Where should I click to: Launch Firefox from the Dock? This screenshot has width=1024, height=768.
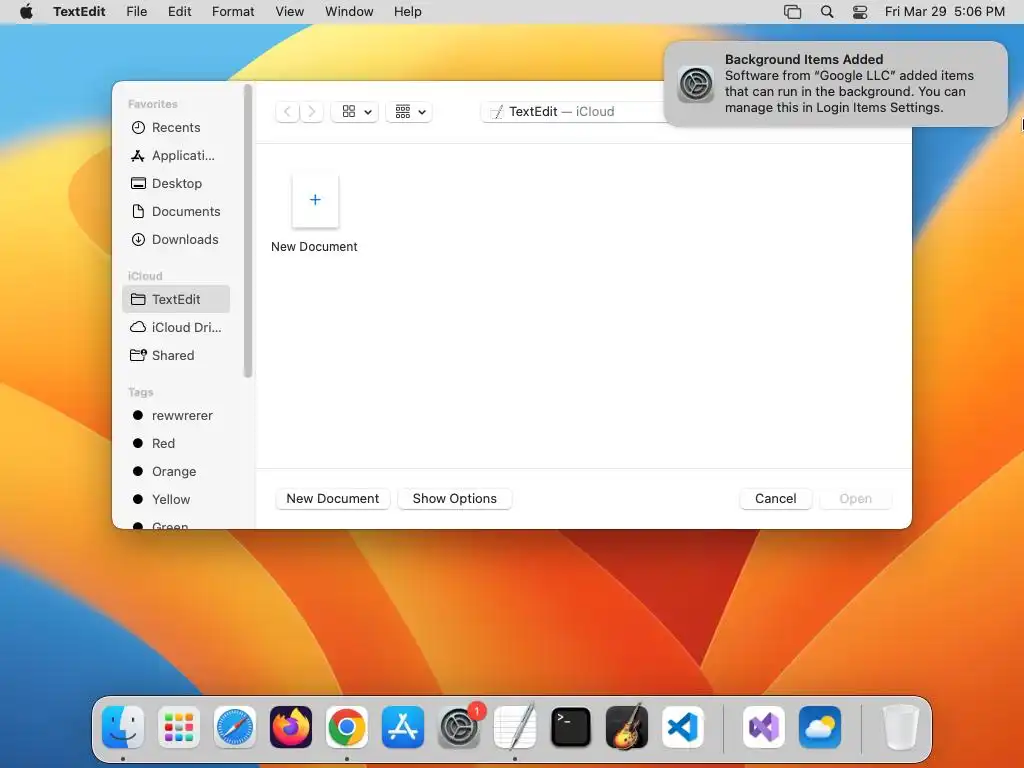coord(291,727)
